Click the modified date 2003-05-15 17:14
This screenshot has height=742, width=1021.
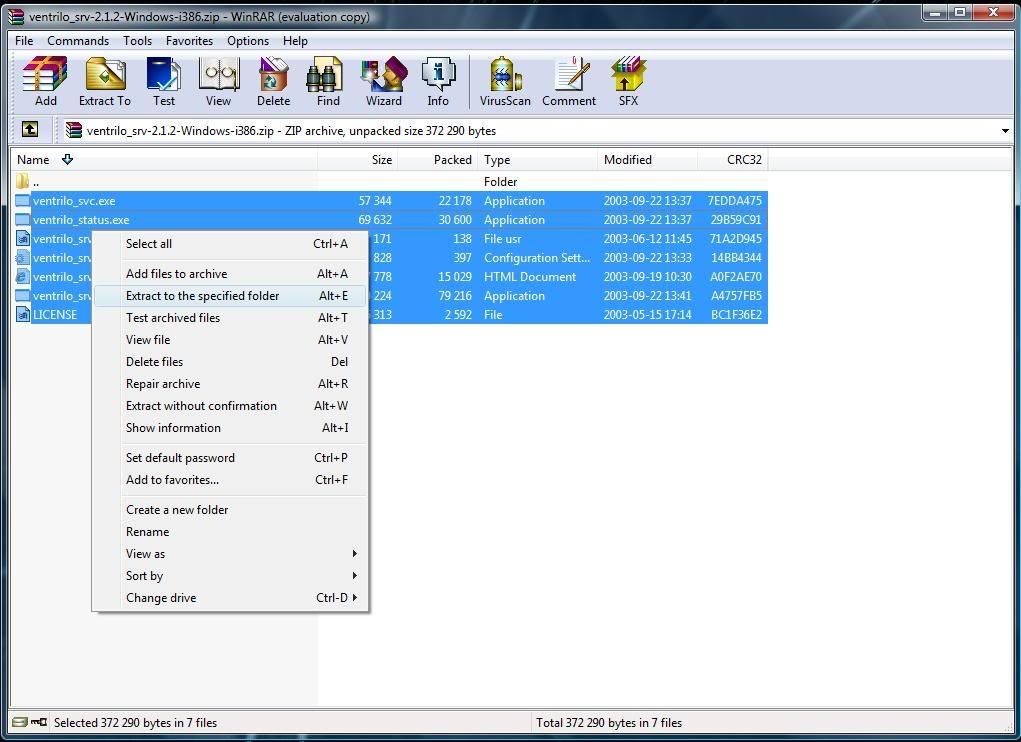[x=647, y=314]
